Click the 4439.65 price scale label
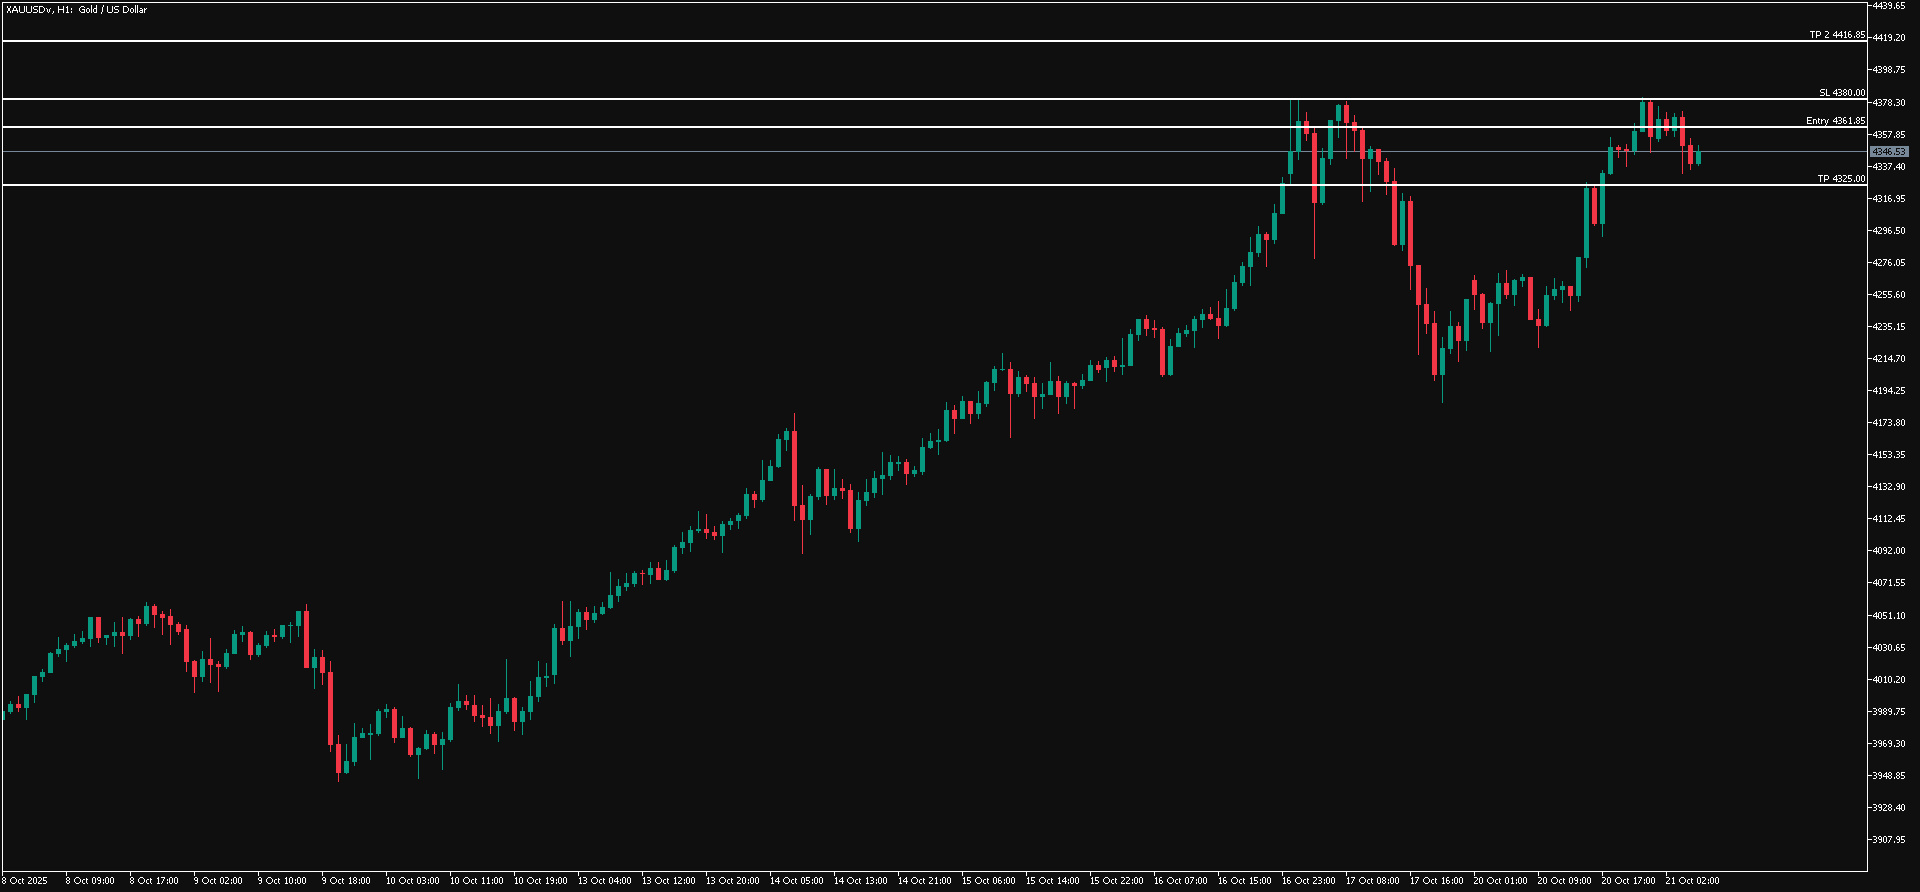The image size is (1920, 892). pyautogui.click(x=1888, y=6)
